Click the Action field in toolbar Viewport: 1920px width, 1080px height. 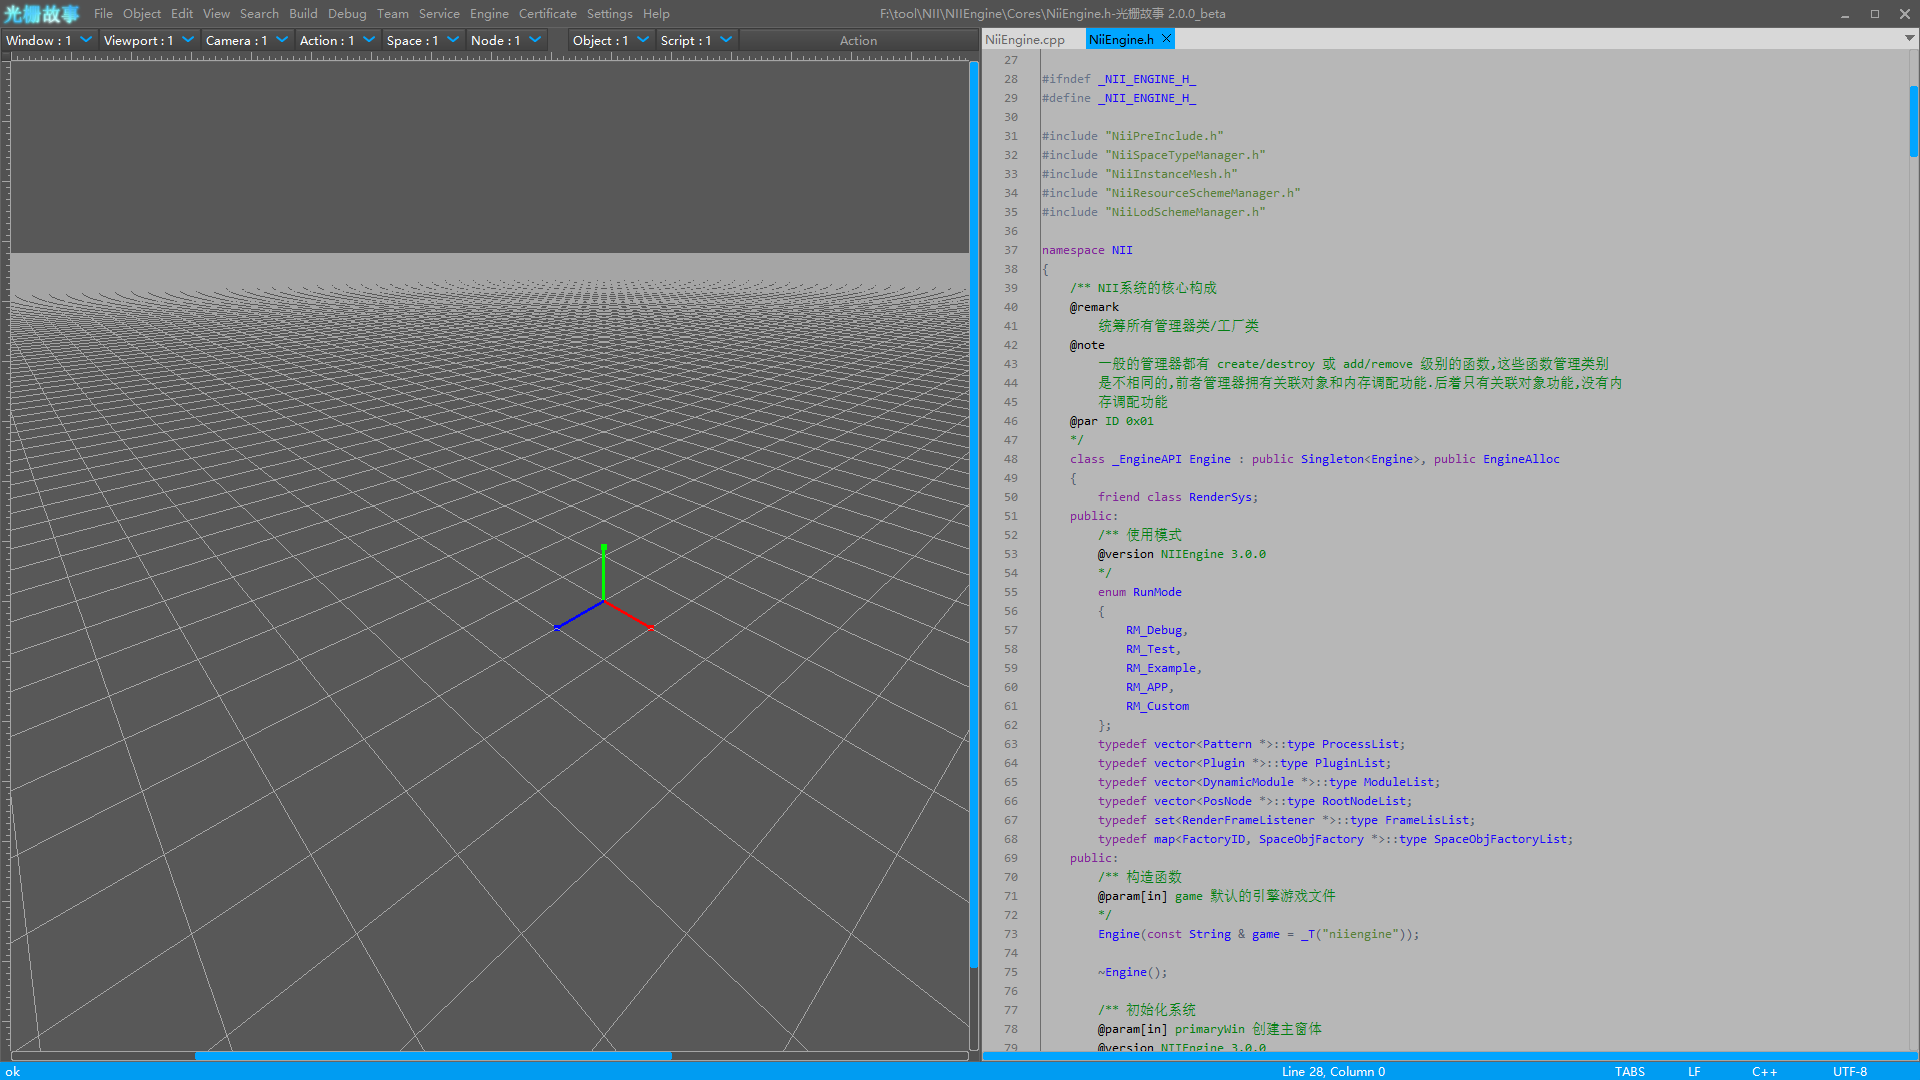(858, 40)
